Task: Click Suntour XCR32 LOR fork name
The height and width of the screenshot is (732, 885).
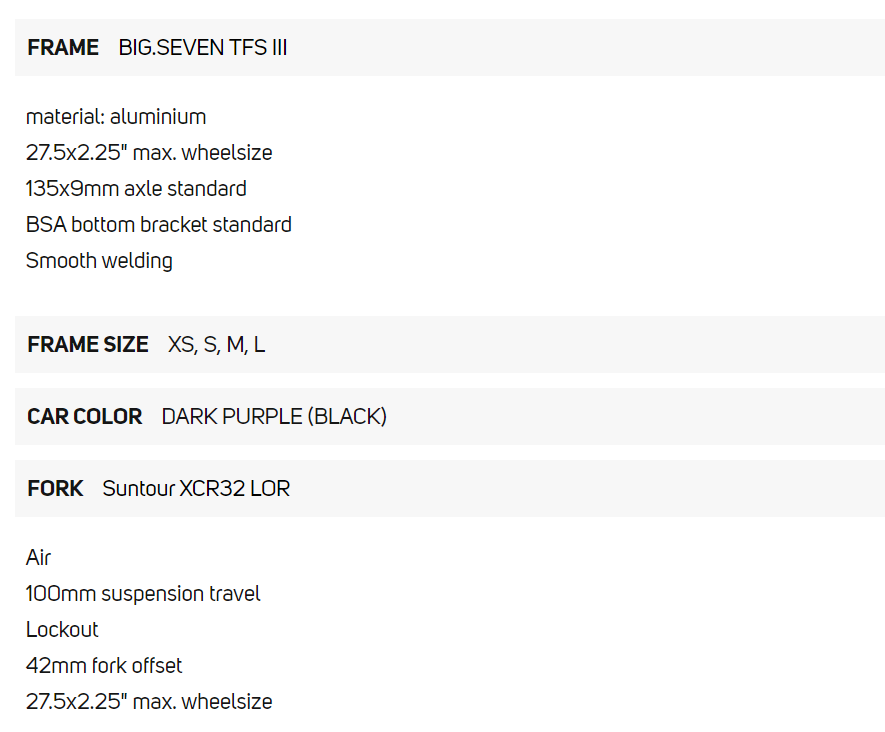Action: click(x=196, y=489)
